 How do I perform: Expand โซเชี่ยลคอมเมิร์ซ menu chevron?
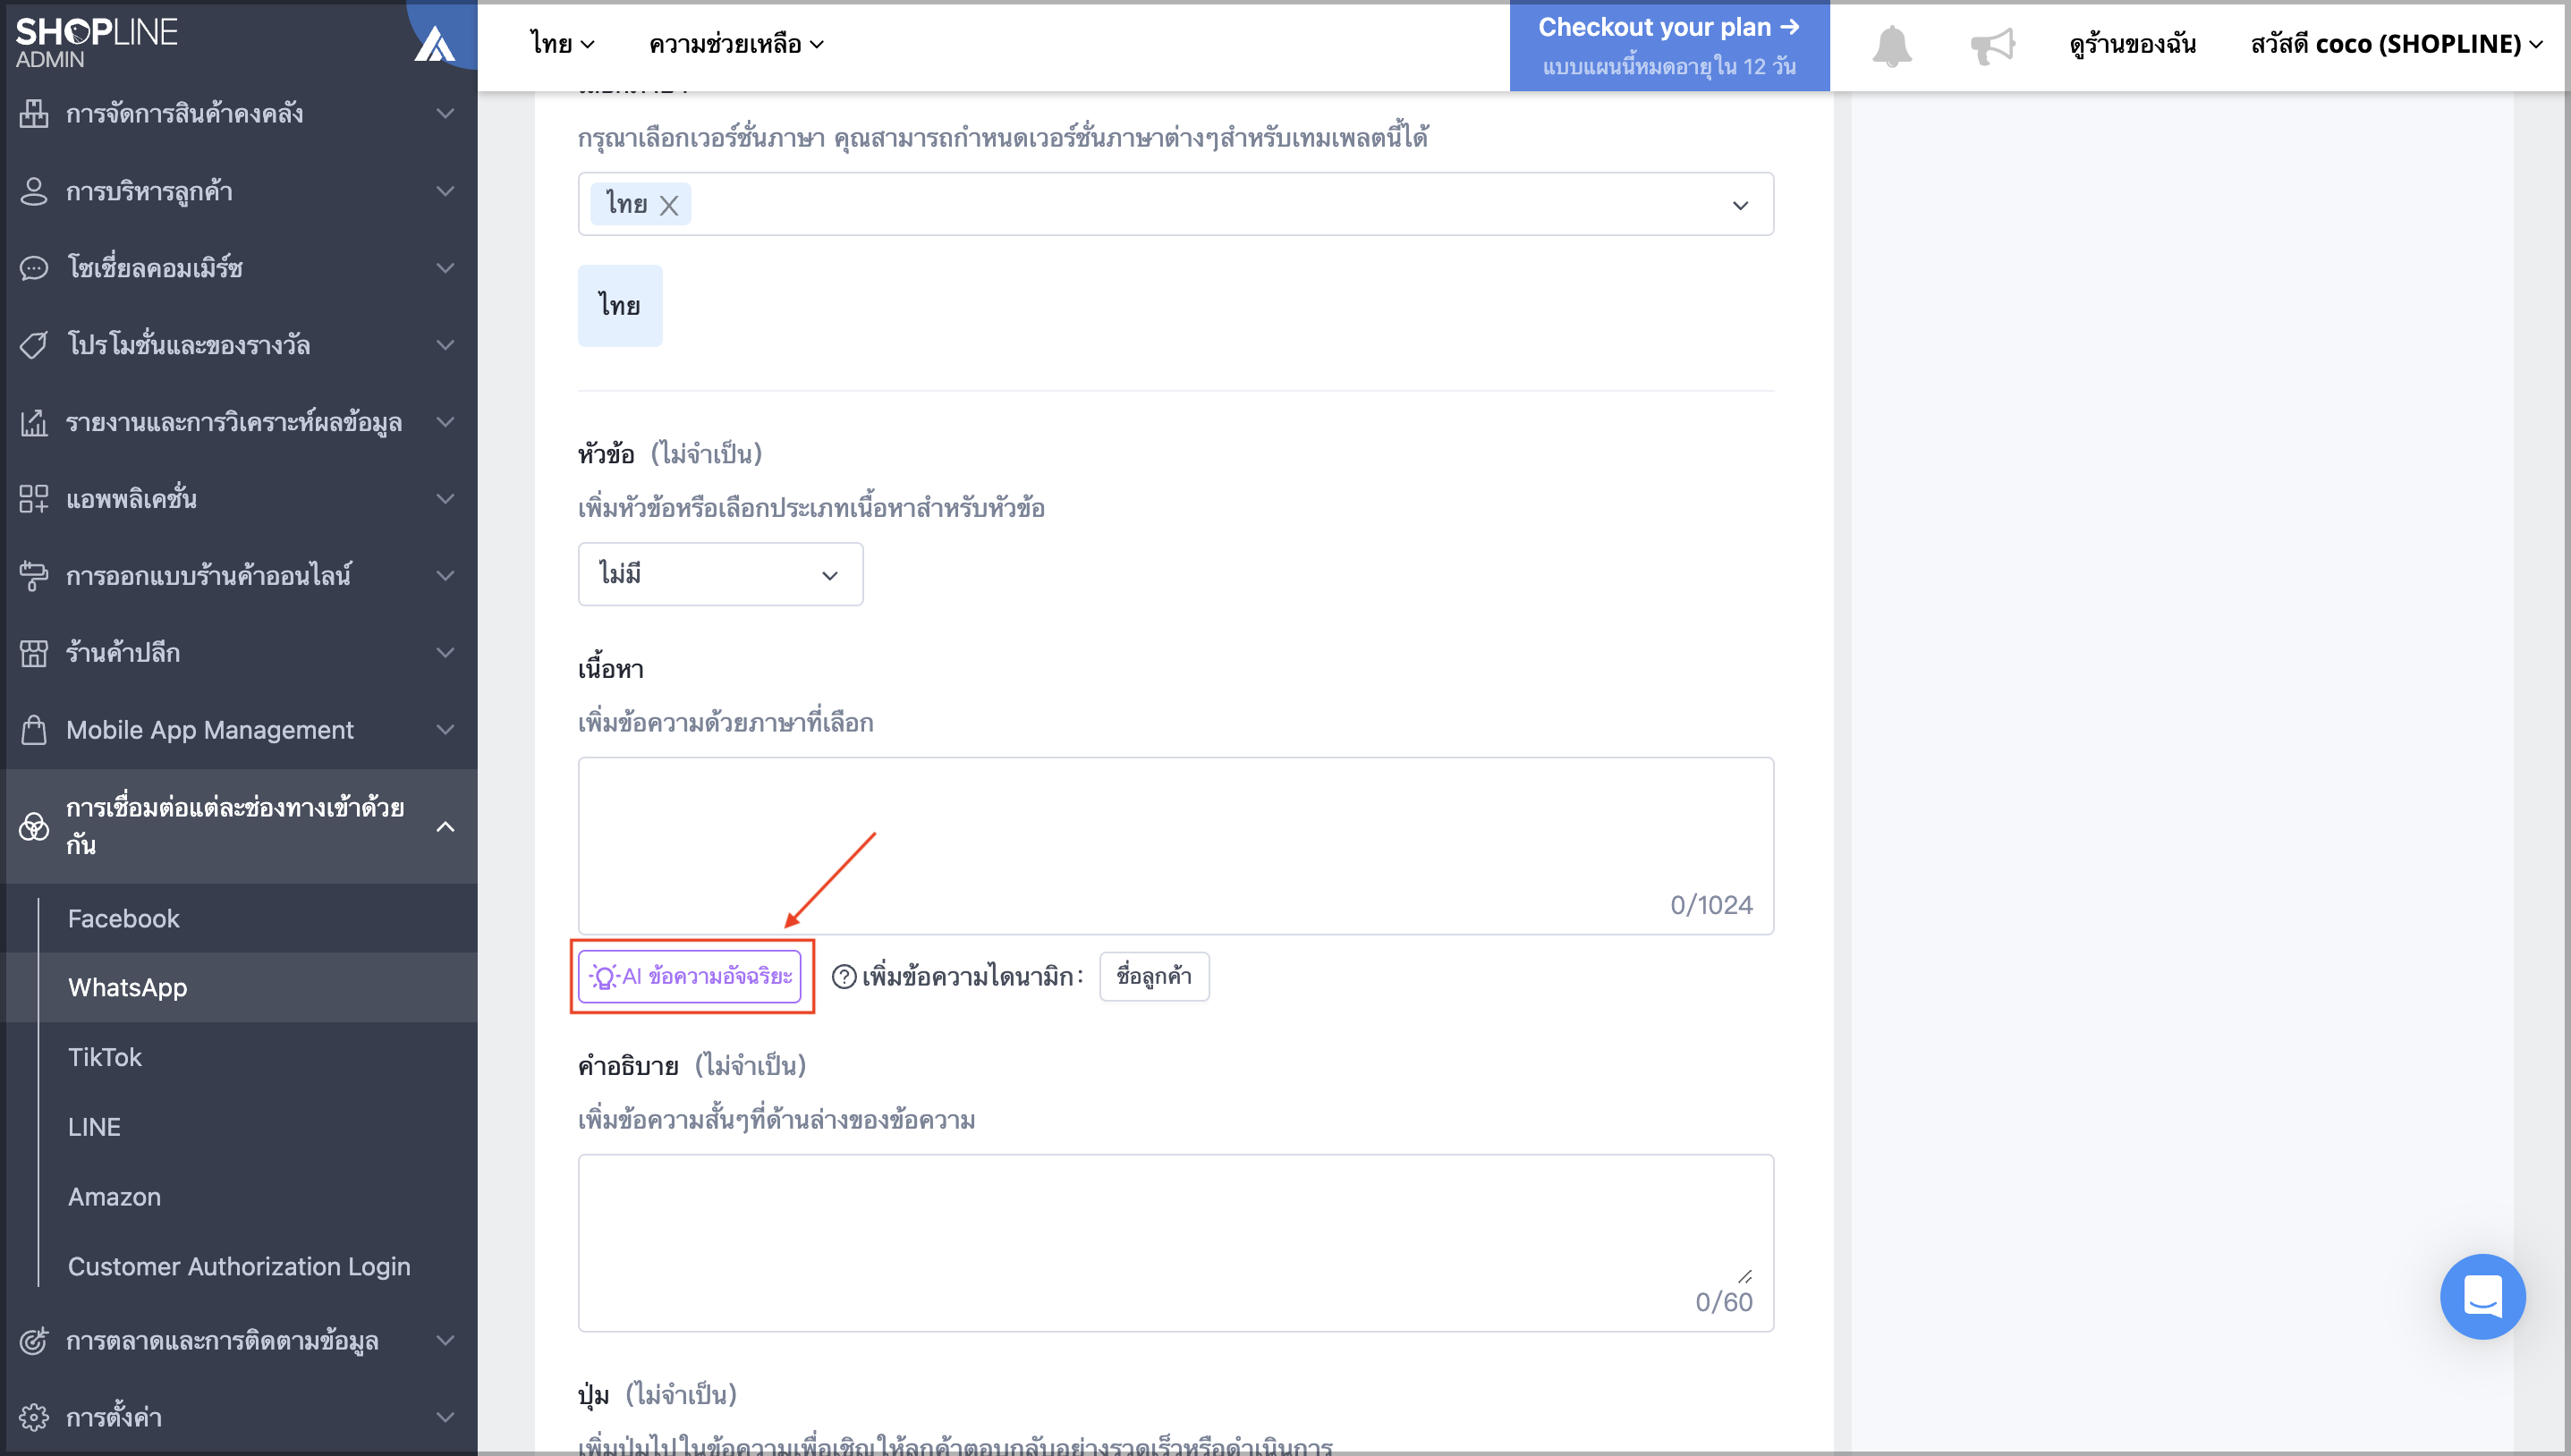(x=446, y=268)
